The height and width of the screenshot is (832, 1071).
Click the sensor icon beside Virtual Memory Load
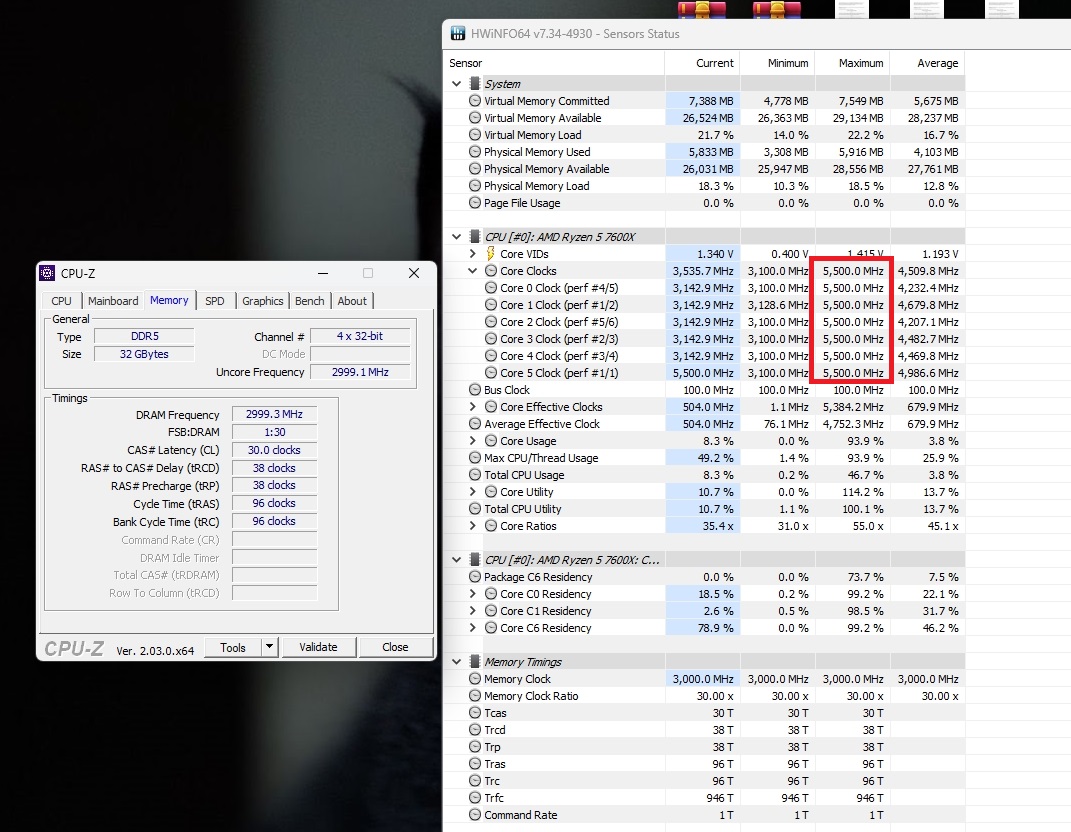475,135
